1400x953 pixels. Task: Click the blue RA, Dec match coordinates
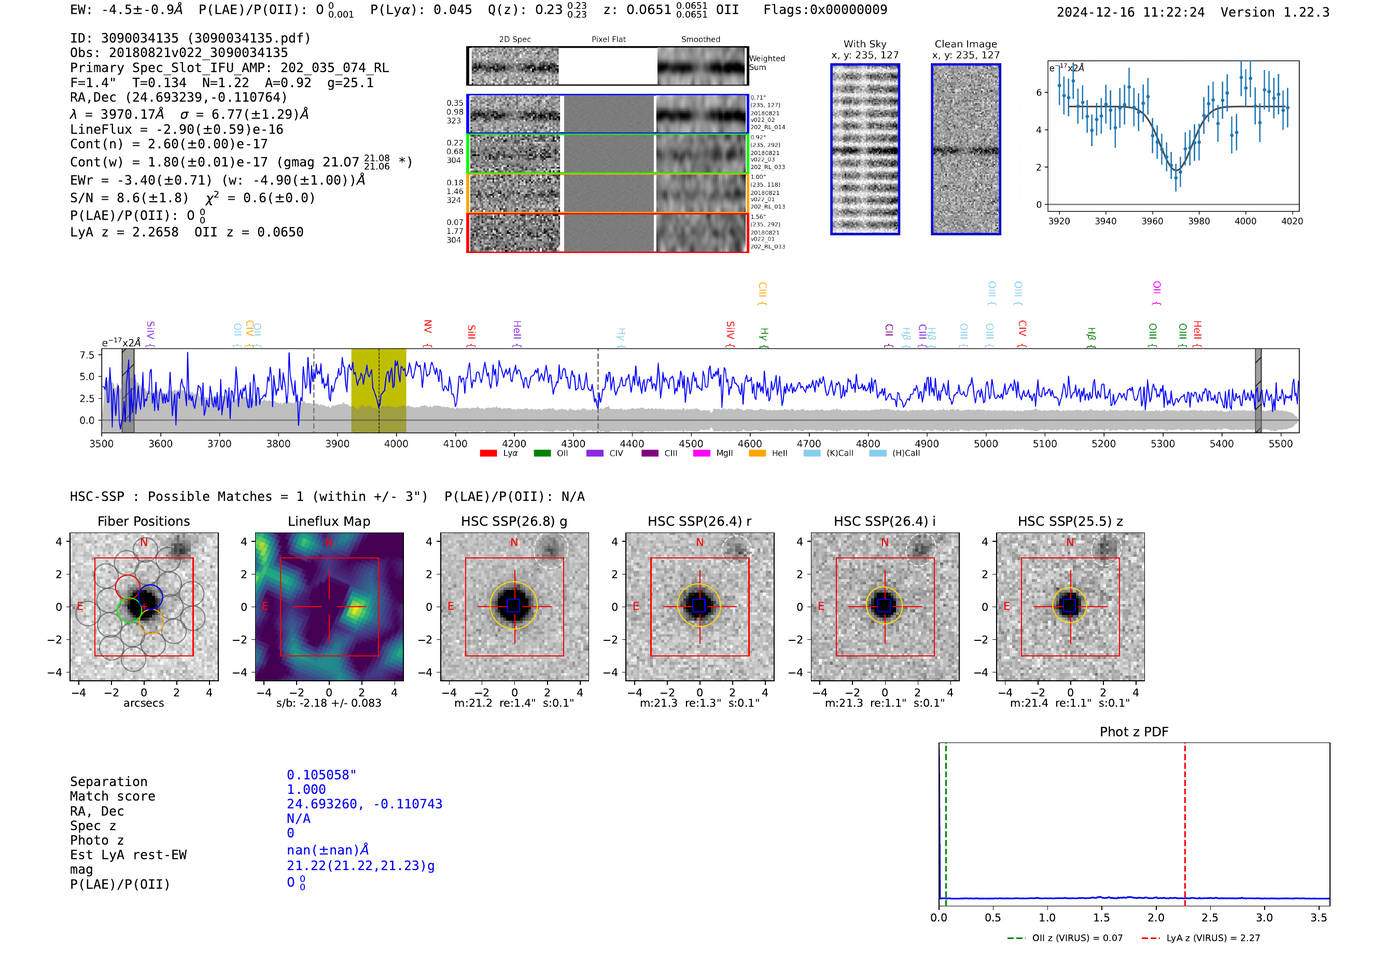[364, 804]
